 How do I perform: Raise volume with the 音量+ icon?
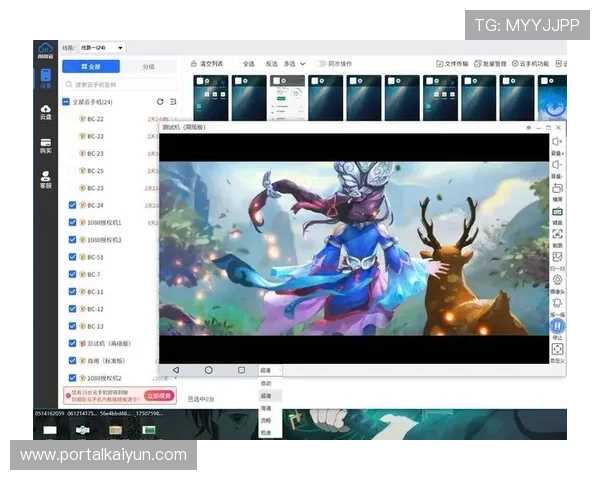click(557, 142)
